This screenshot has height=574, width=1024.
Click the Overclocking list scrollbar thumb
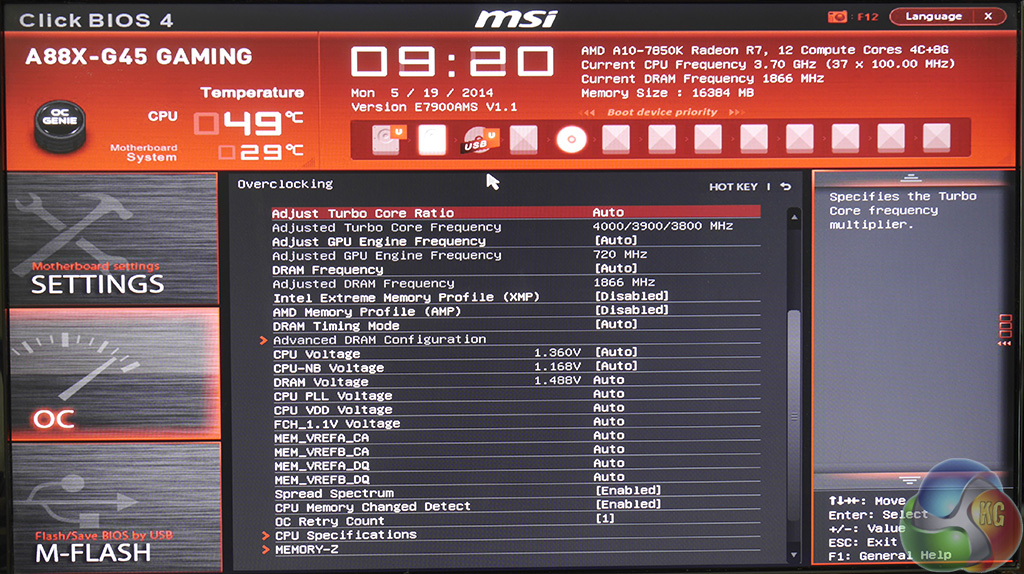click(794, 415)
